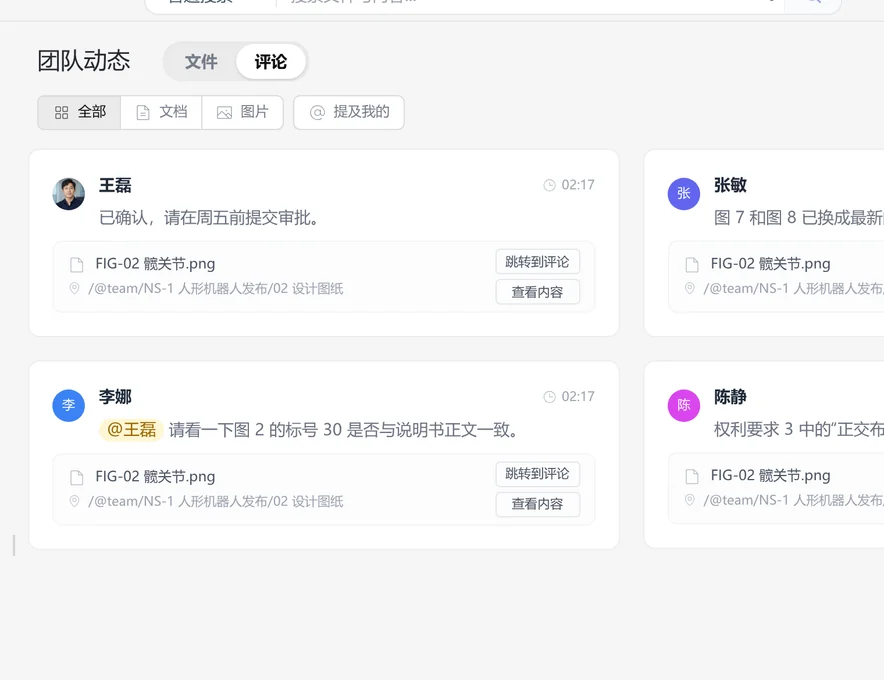The height and width of the screenshot is (680, 884).
Task: Click the location pin in 张敏's card
Action: point(689,289)
